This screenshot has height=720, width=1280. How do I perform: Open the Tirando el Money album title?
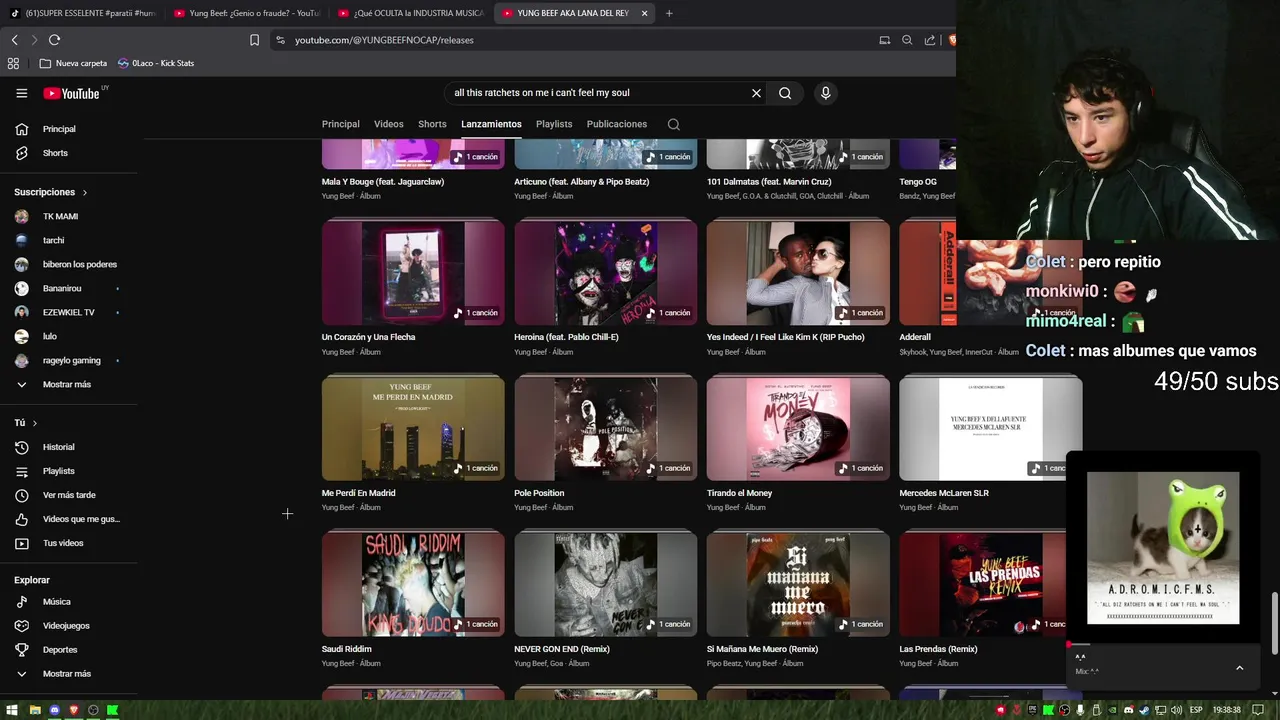[740, 493]
